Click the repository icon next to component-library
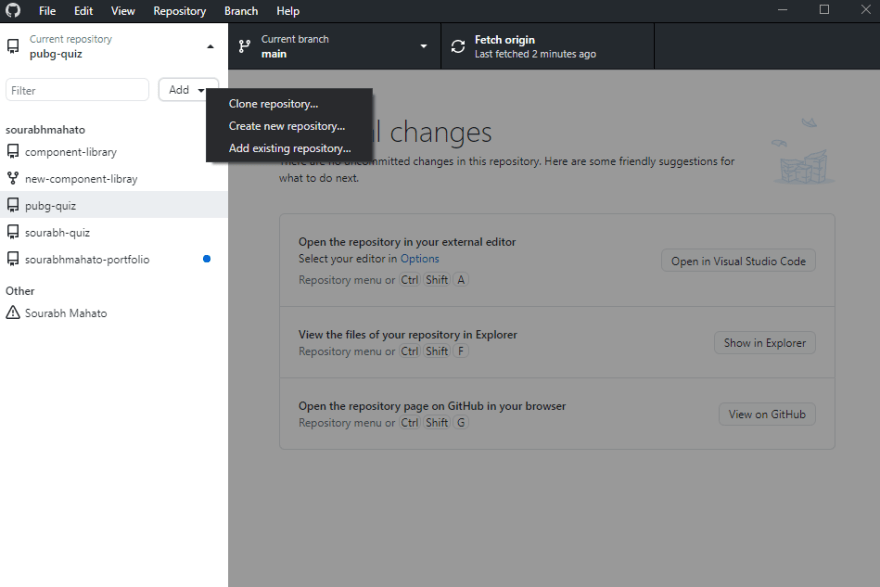Screen dimensions: 880x587 coord(13,152)
